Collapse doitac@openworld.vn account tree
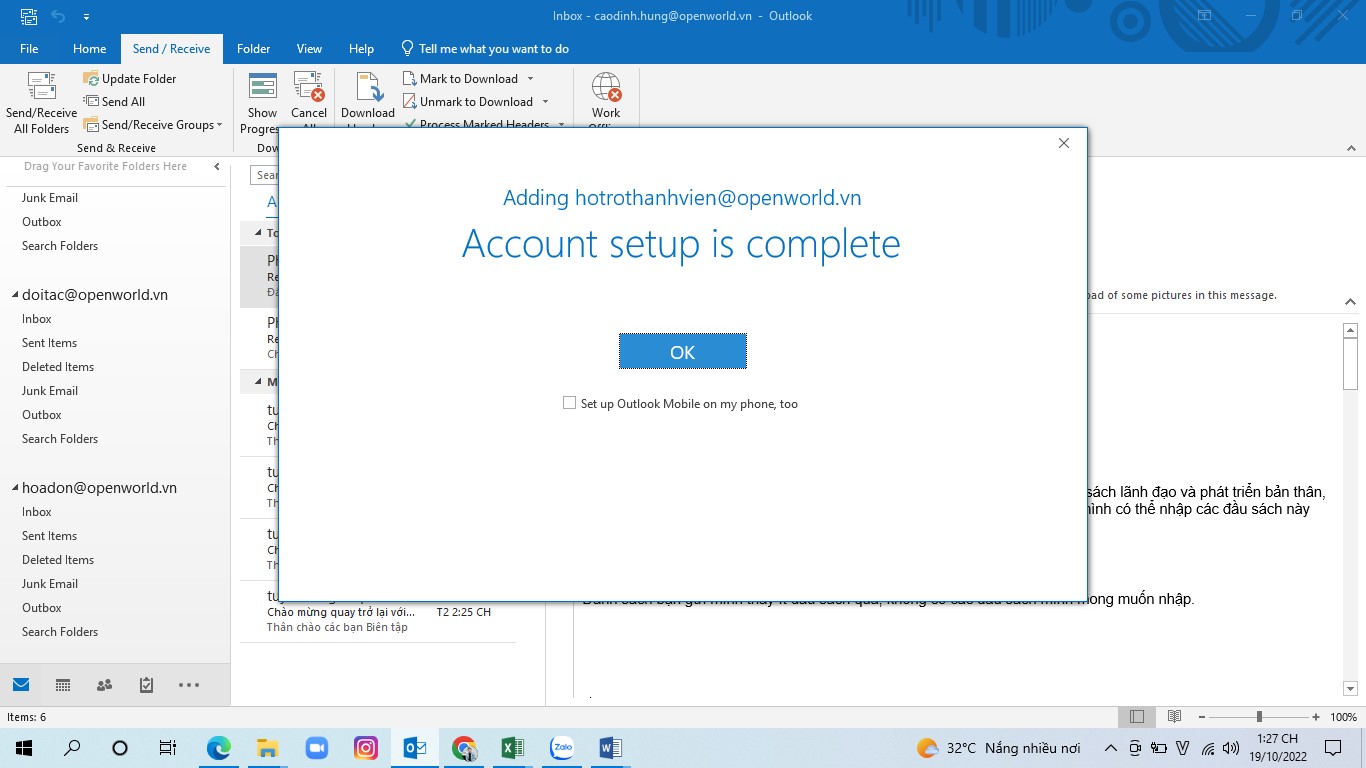Viewport: 1366px width, 768px height. [x=15, y=295]
